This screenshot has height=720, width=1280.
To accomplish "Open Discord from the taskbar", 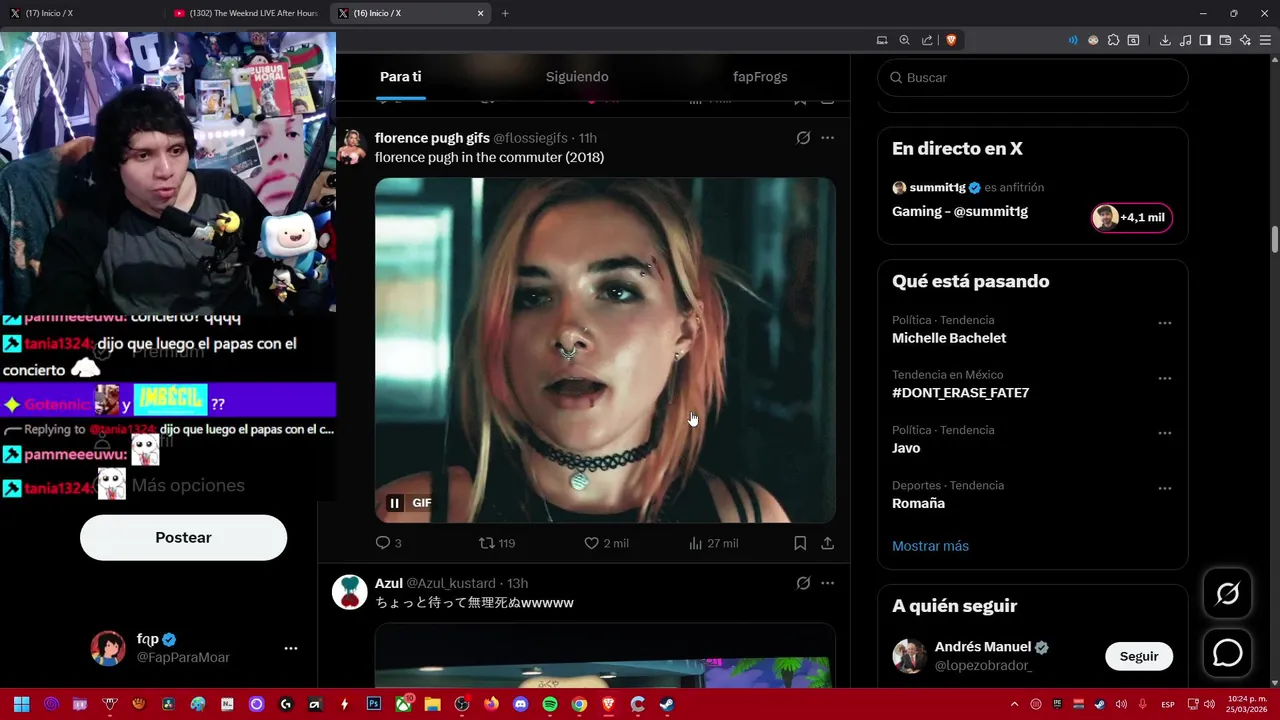I will click(520, 704).
